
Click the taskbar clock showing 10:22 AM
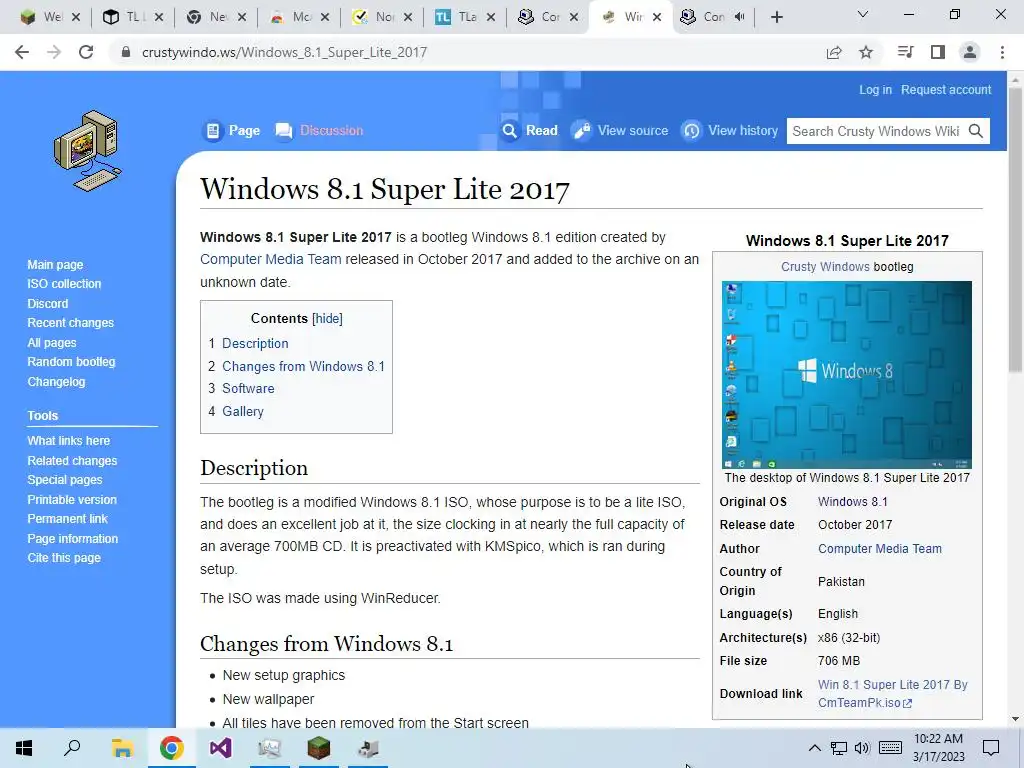[938, 748]
